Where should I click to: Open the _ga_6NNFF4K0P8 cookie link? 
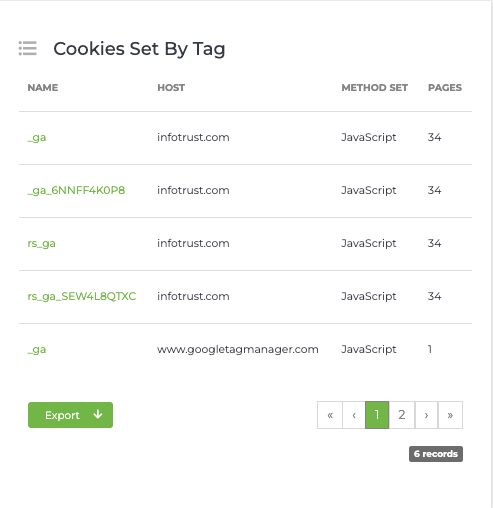[x=76, y=190]
